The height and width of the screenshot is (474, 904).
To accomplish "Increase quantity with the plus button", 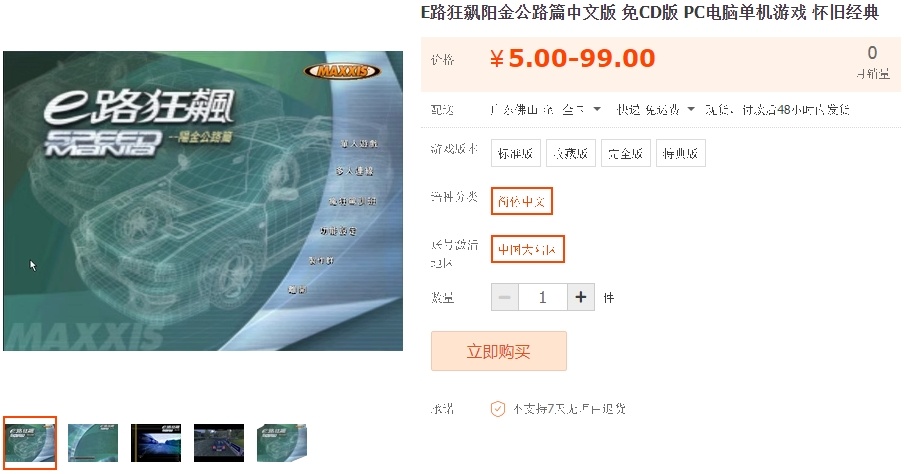I will pyautogui.click(x=581, y=298).
